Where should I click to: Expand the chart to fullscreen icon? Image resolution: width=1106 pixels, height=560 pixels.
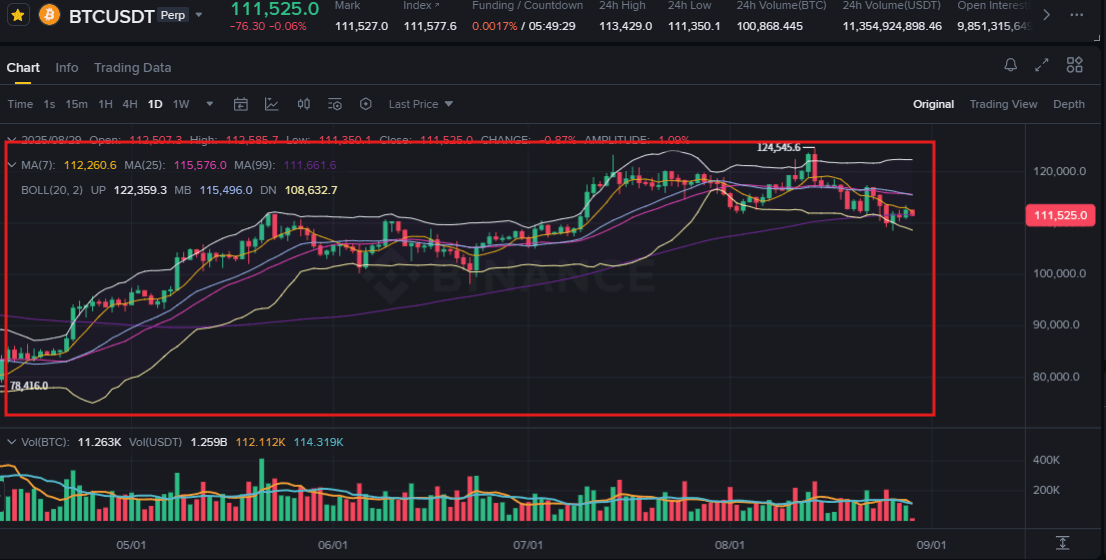point(1042,66)
